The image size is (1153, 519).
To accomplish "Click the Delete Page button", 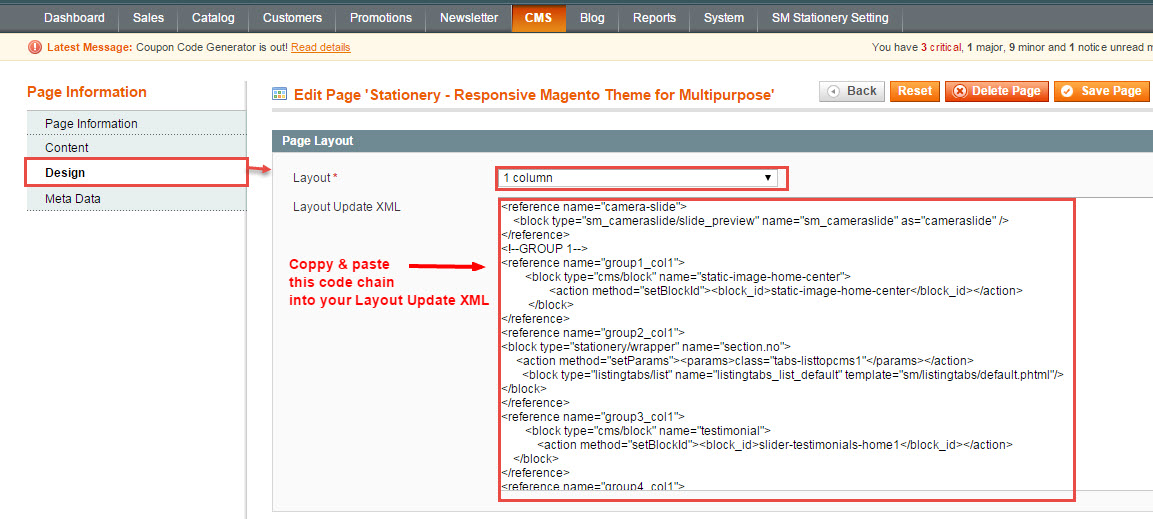I will tap(996, 91).
